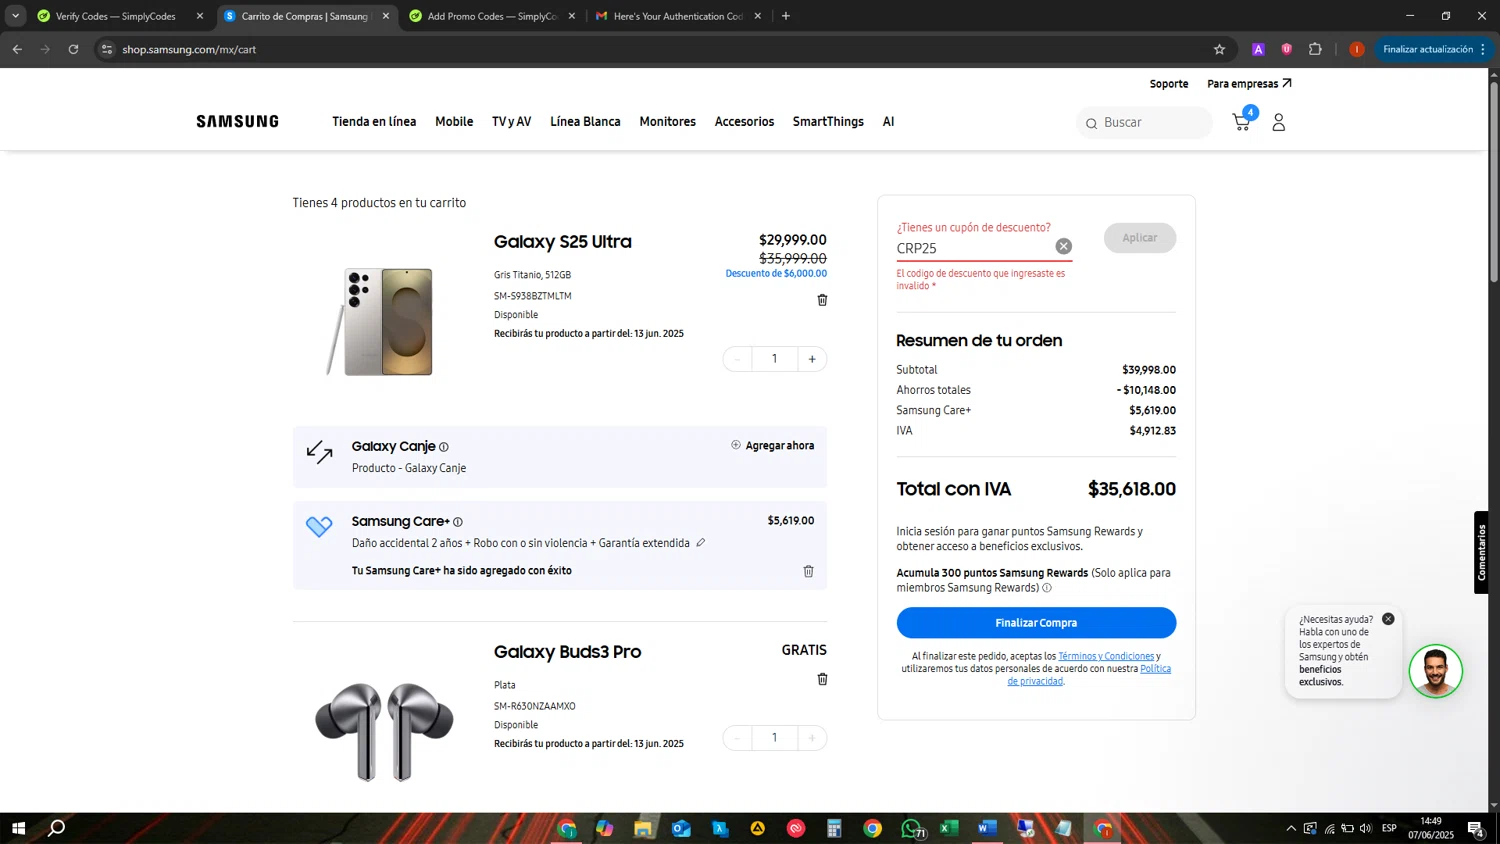Open Outlook from the taskbar
The width and height of the screenshot is (1500, 844).
tap(682, 828)
